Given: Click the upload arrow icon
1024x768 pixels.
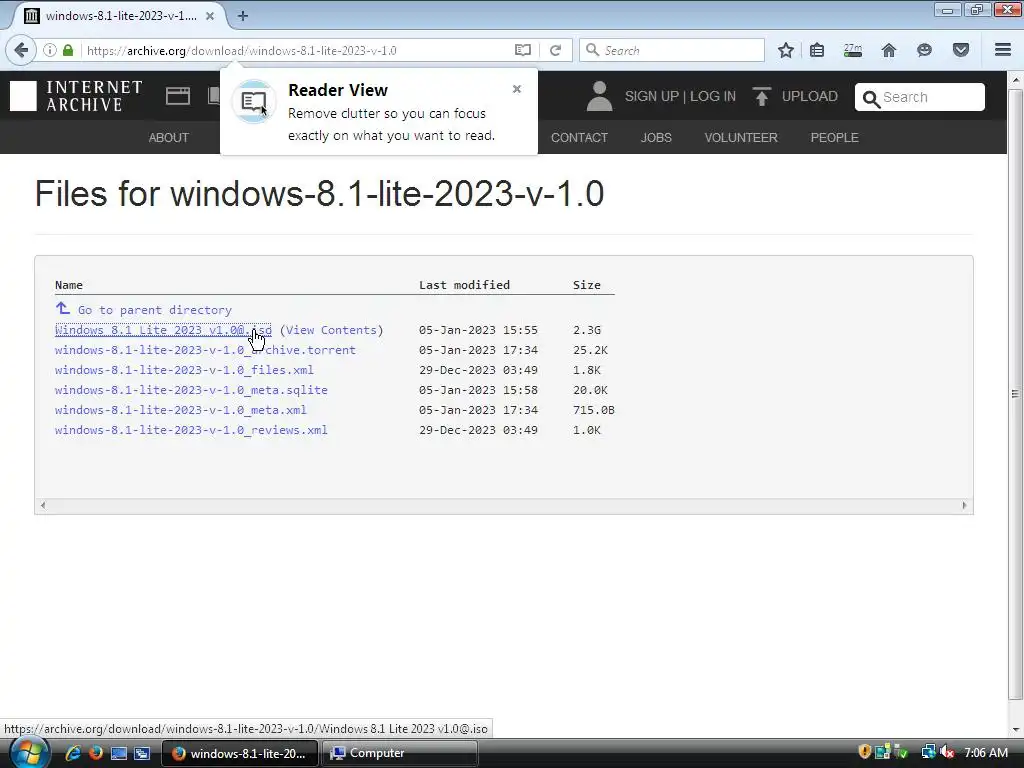Looking at the screenshot, I should click(x=761, y=96).
